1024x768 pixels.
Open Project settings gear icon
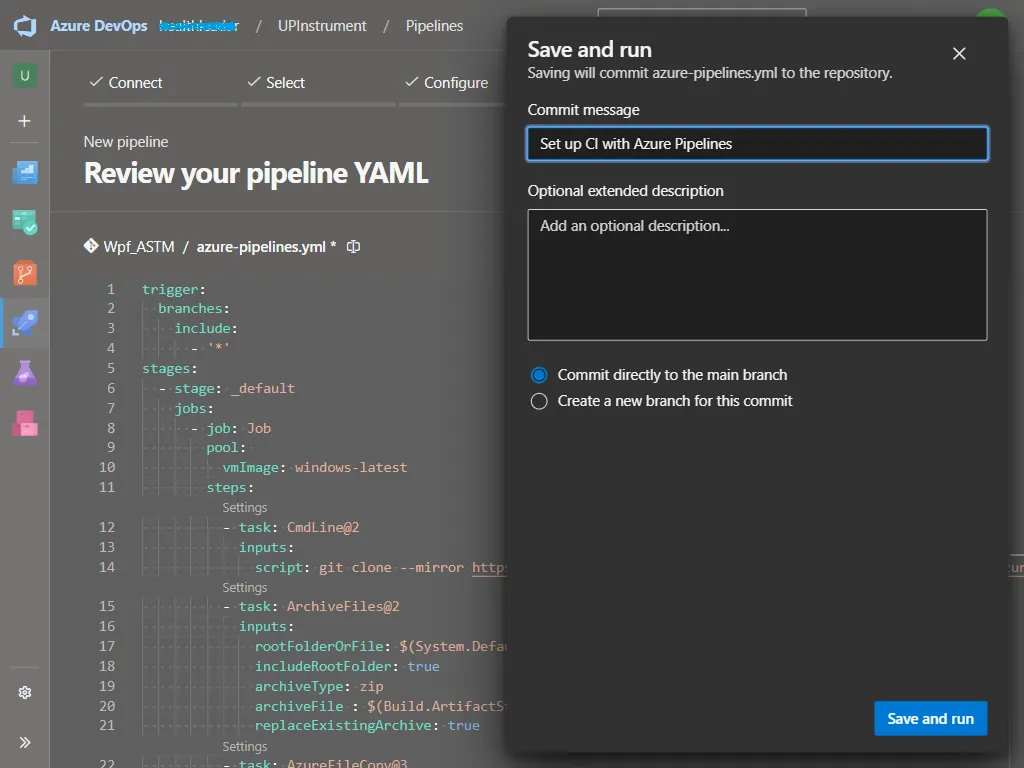[x=25, y=692]
